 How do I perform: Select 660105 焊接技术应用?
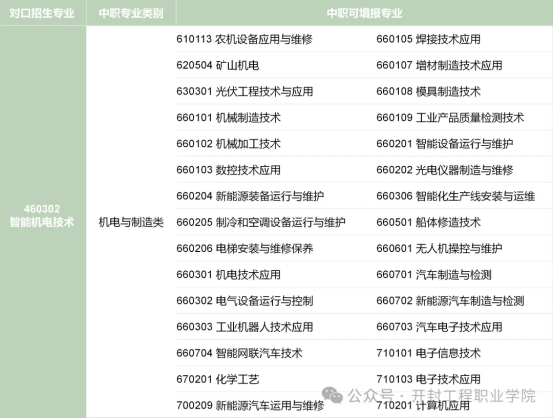[429, 39]
